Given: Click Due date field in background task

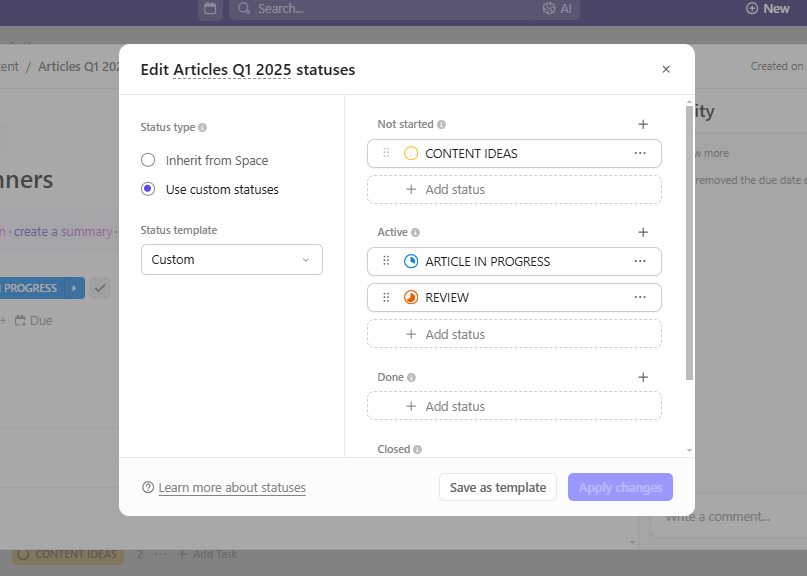Looking at the screenshot, I should click(33, 321).
